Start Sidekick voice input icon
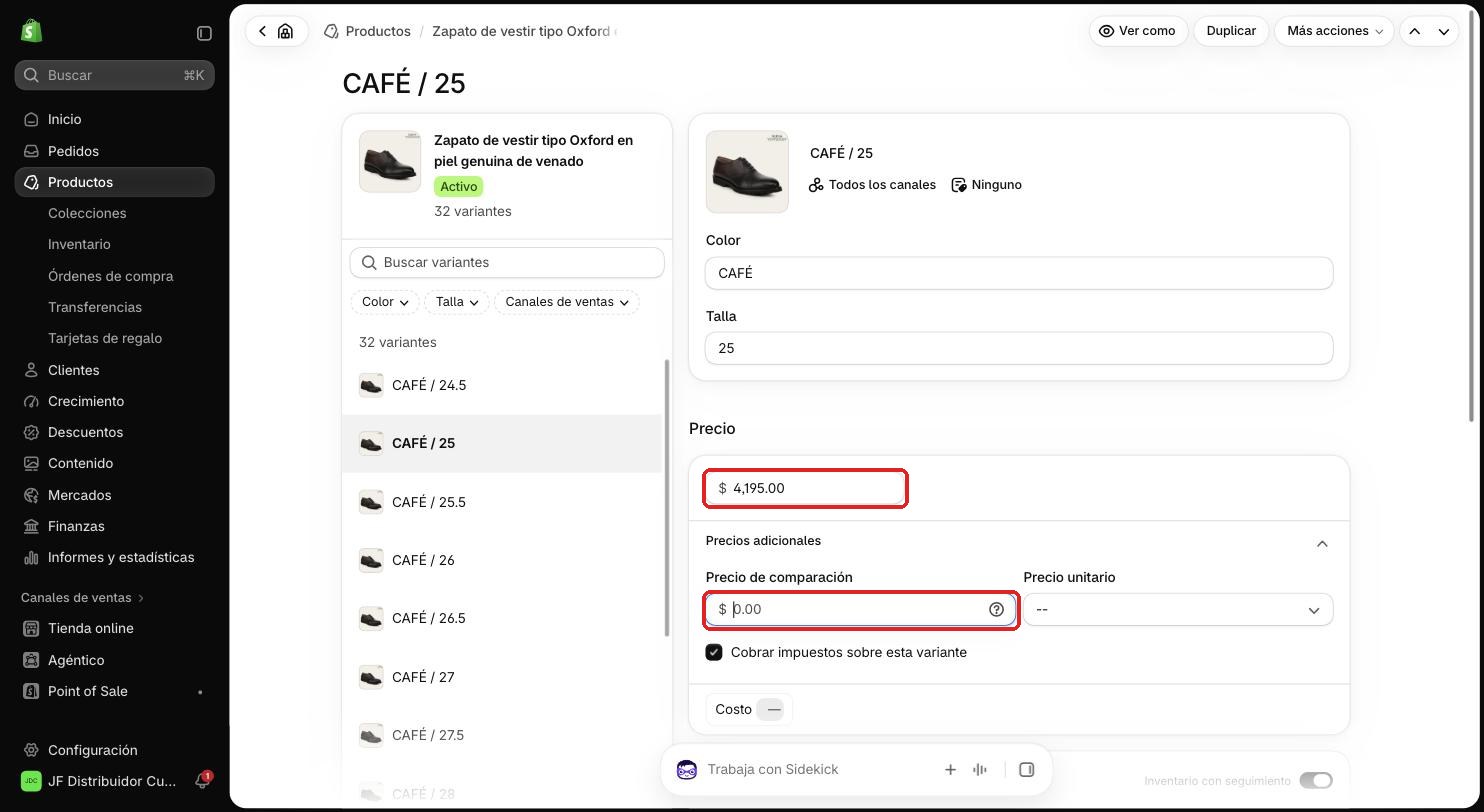 point(980,769)
